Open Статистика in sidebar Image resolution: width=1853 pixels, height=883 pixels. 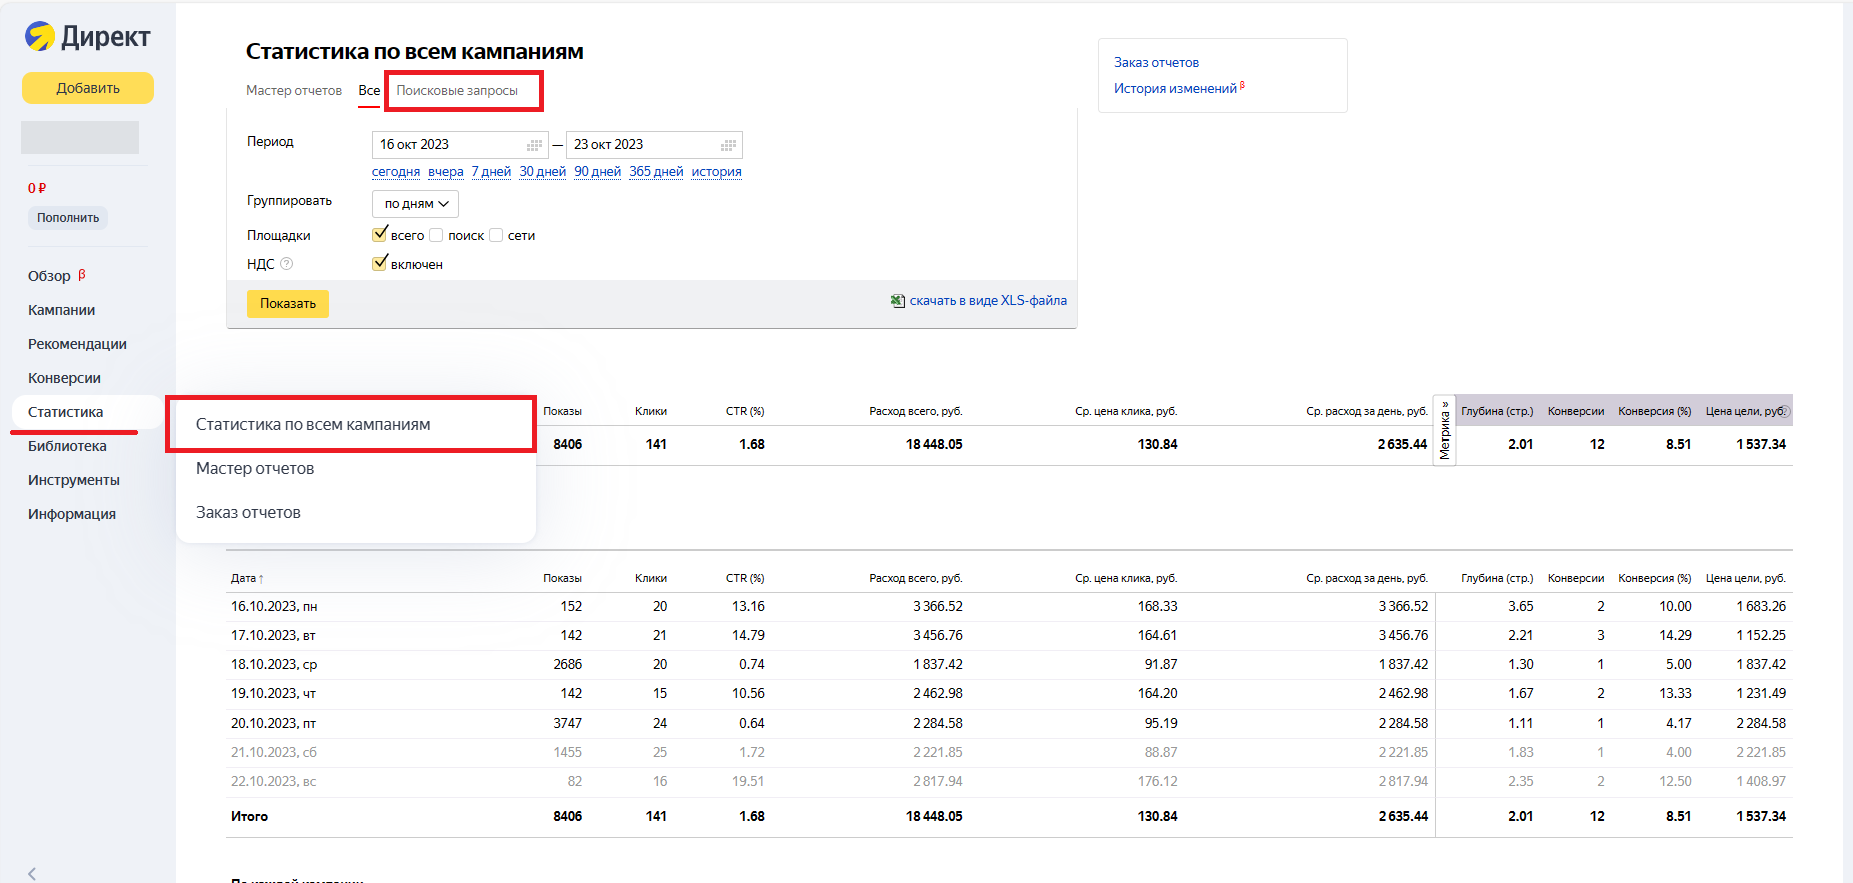click(65, 412)
